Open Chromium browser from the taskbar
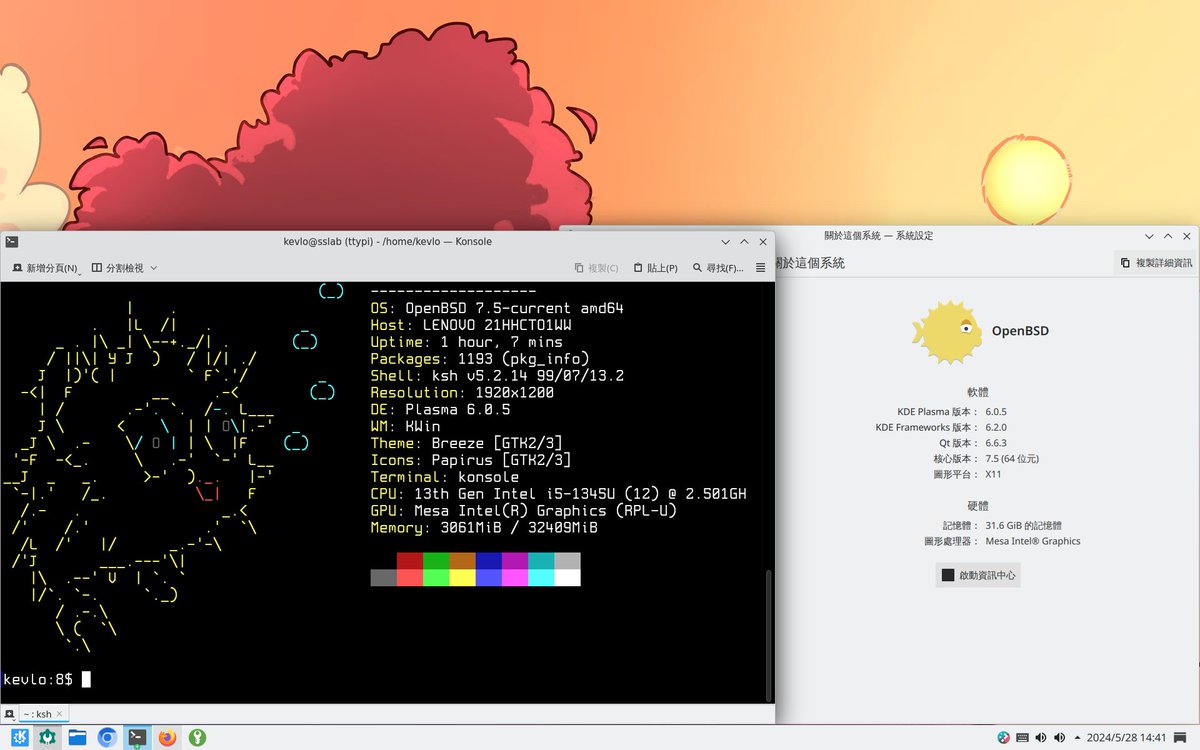Image resolution: width=1200 pixels, height=750 pixels. pos(107,737)
